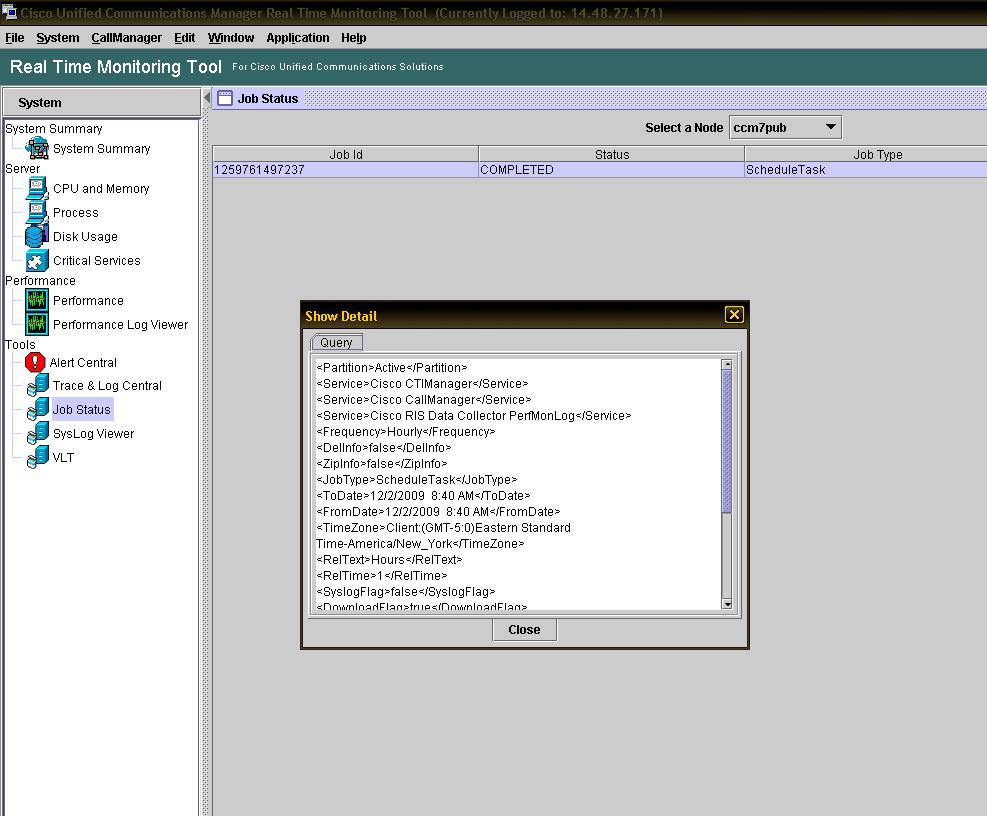The width and height of the screenshot is (987, 816).
Task: Click the Job Status panel window icon
Action: [225, 98]
